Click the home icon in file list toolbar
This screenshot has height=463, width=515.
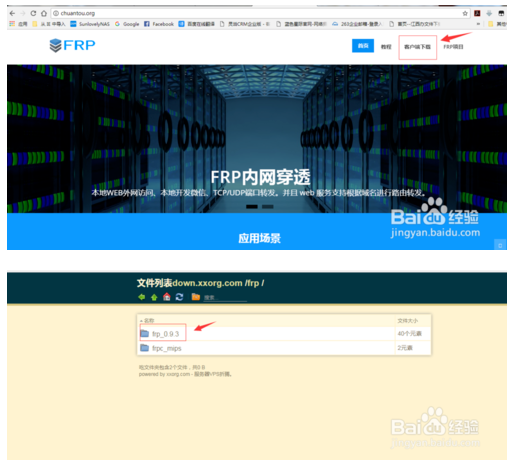167,297
